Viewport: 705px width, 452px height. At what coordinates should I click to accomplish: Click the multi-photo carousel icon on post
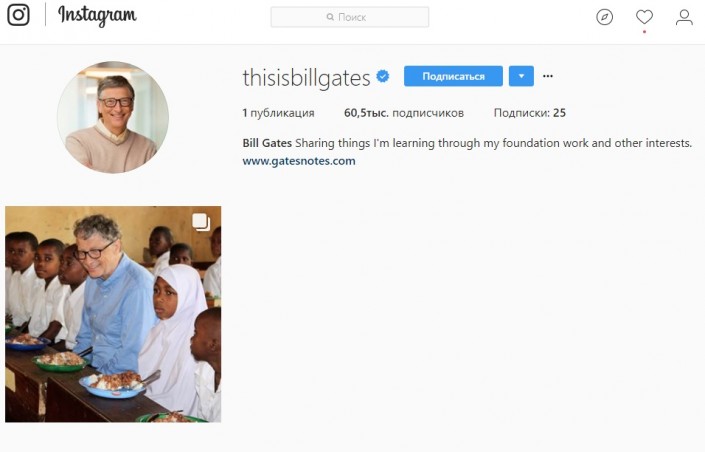[x=201, y=222]
